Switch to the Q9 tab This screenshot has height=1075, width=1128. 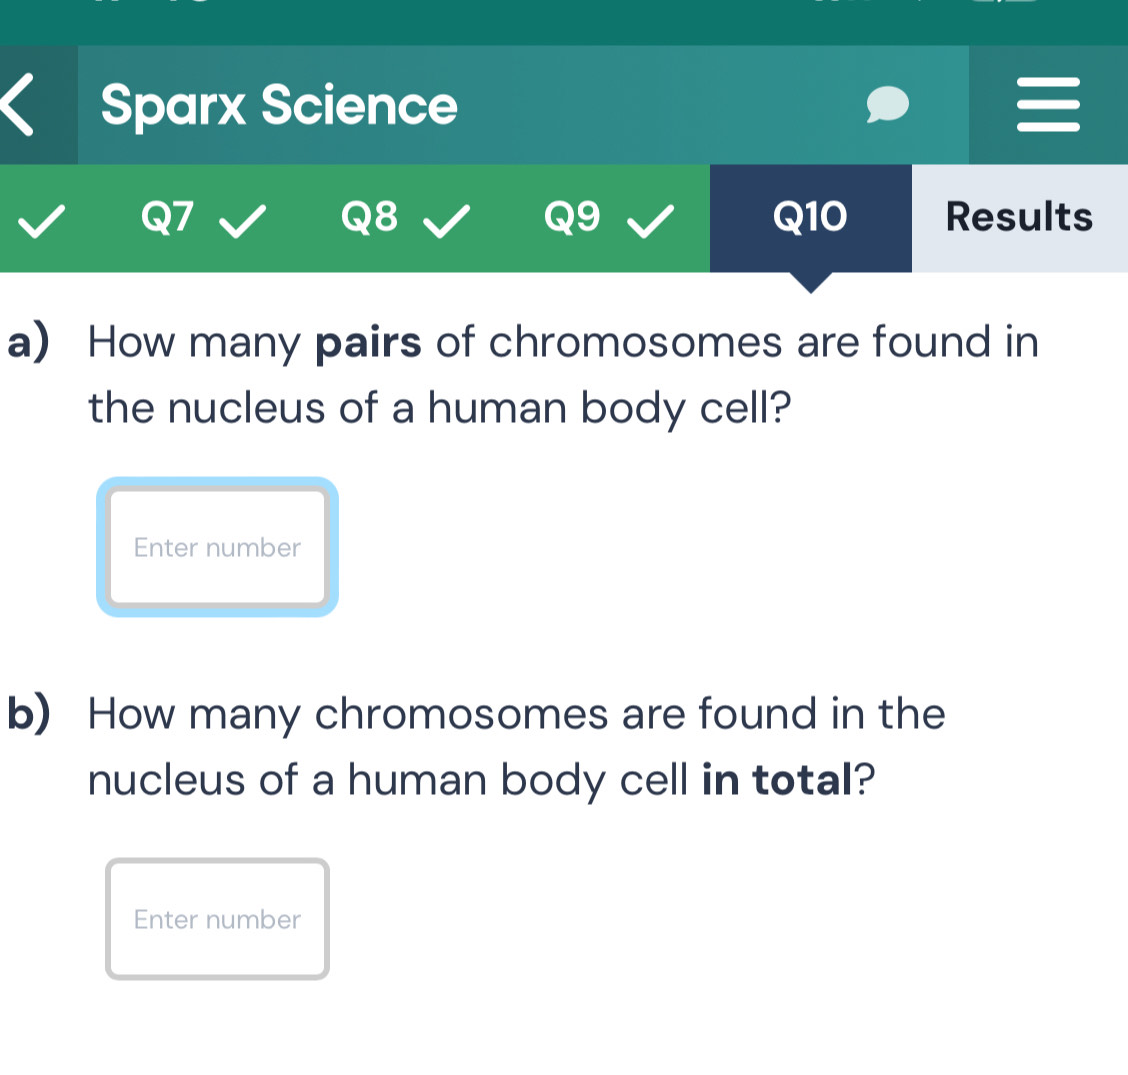[573, 217]
